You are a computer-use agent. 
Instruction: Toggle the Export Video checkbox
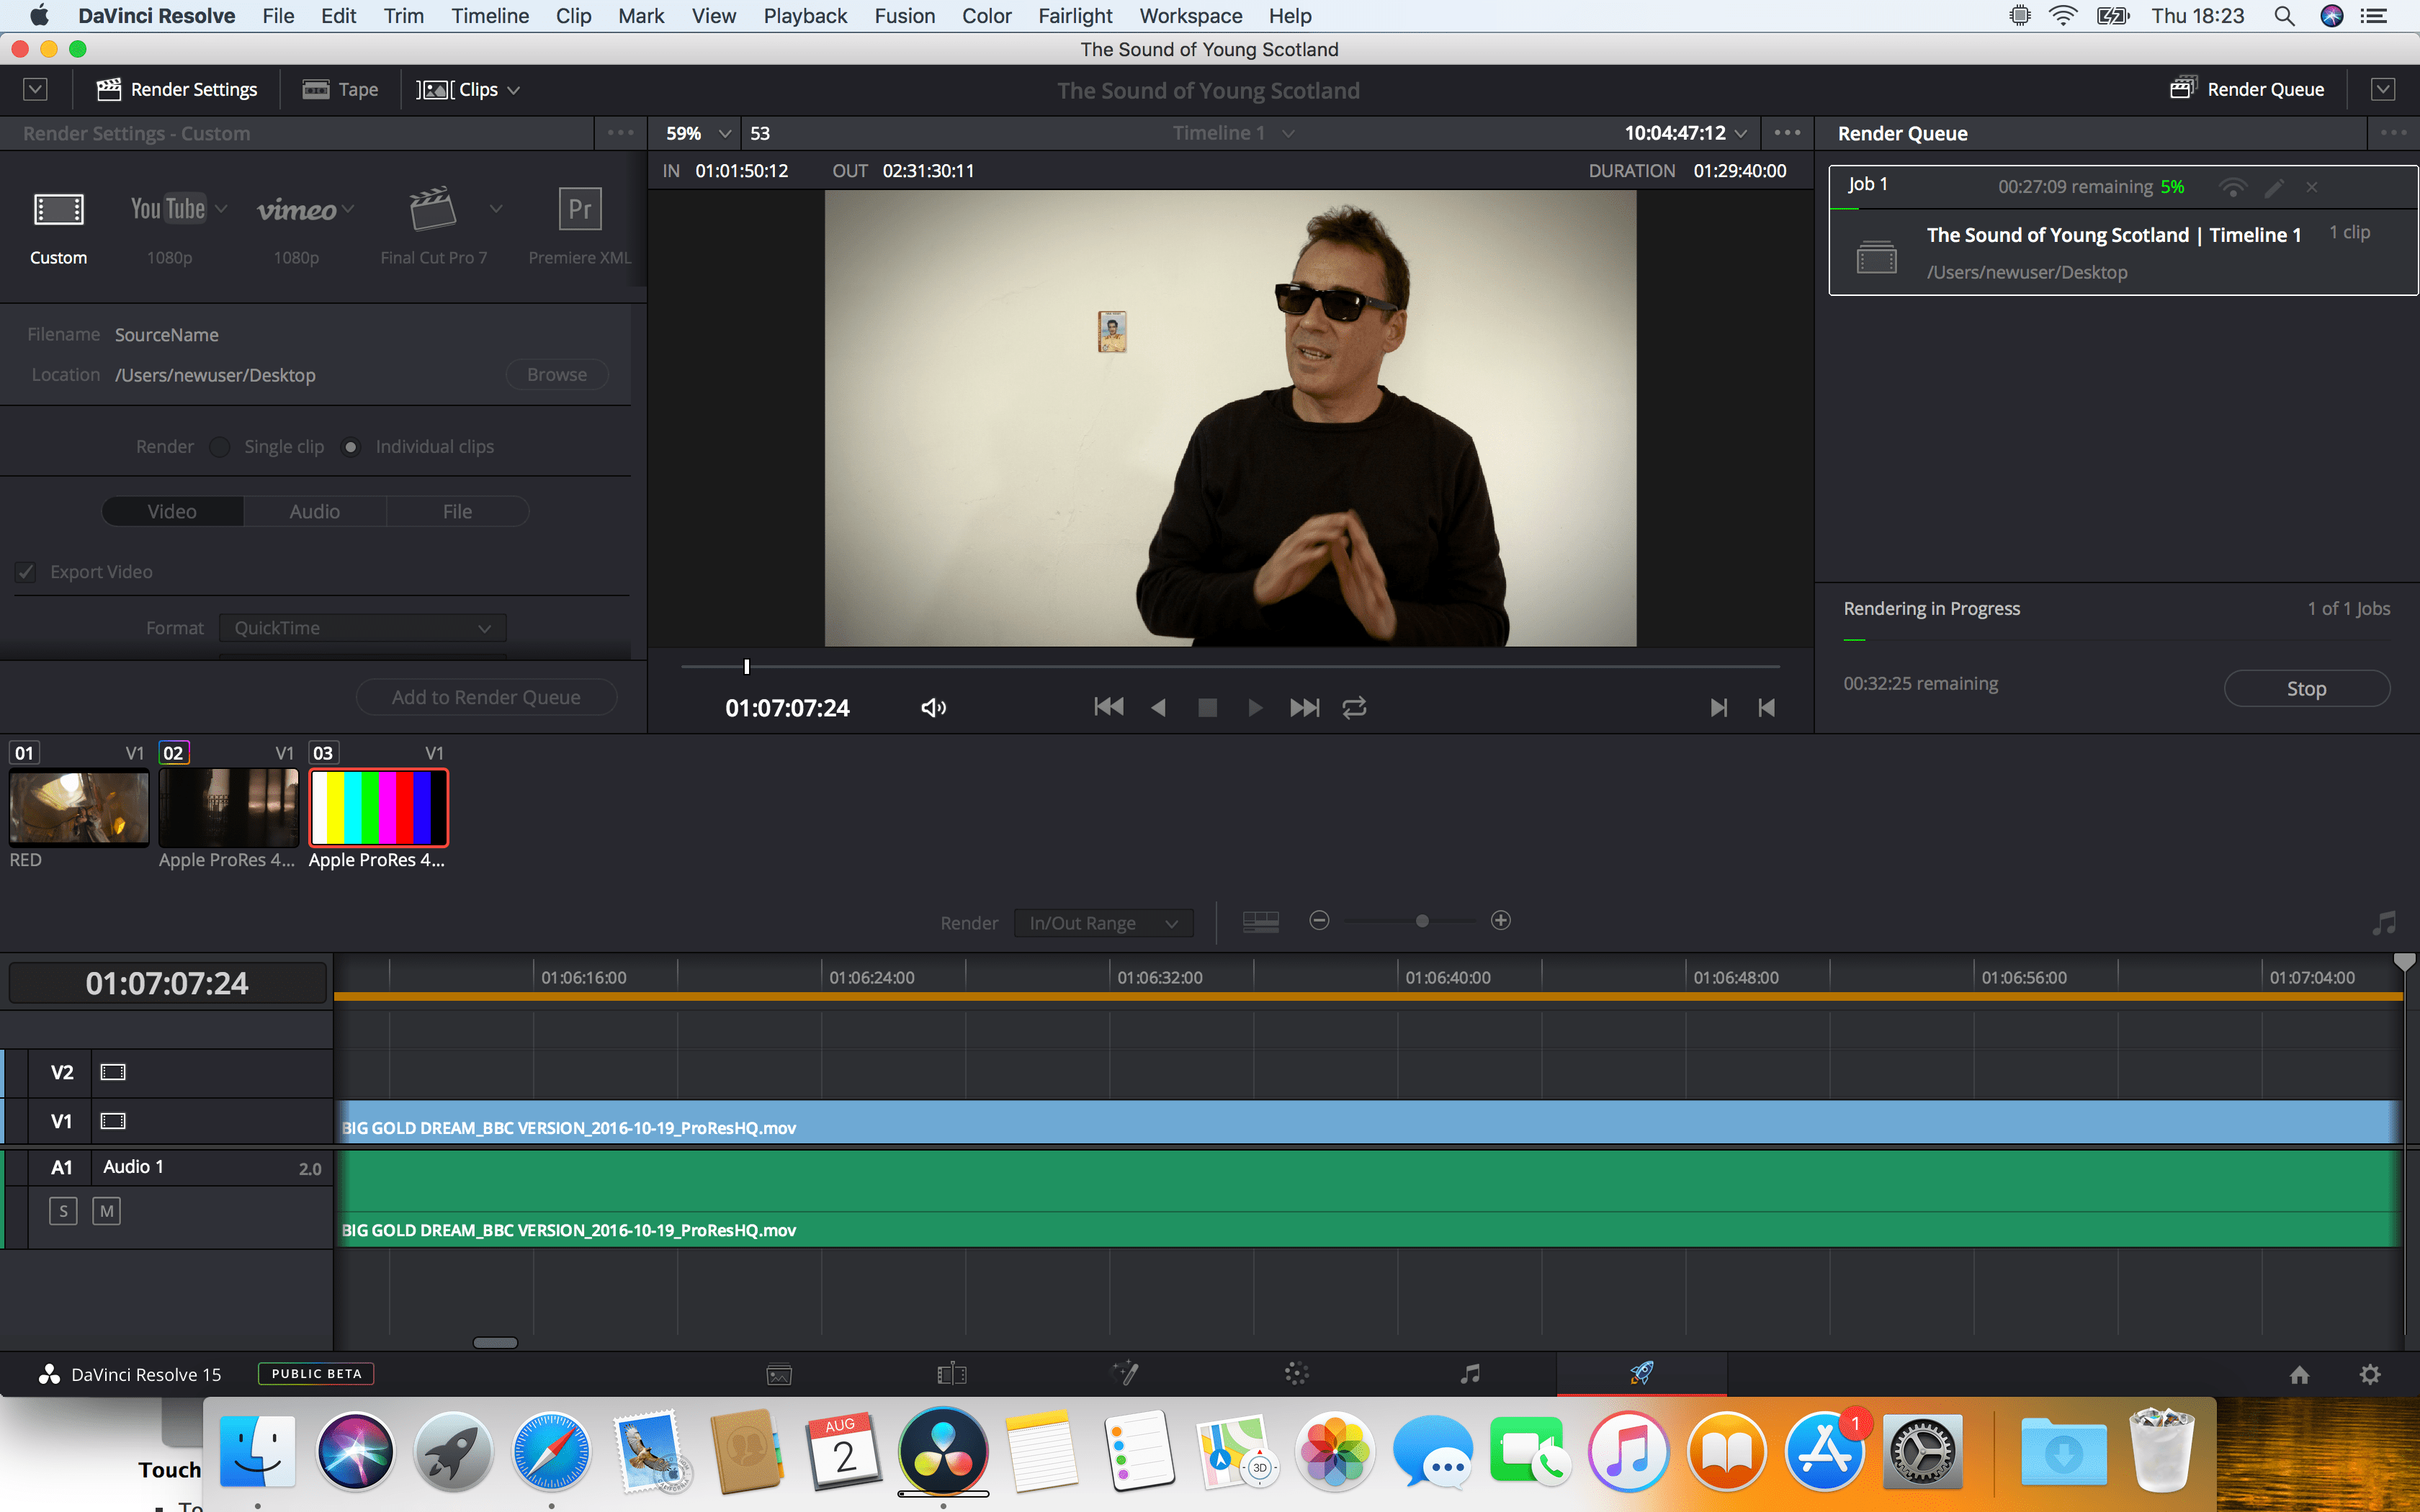[x=27, y=572]
